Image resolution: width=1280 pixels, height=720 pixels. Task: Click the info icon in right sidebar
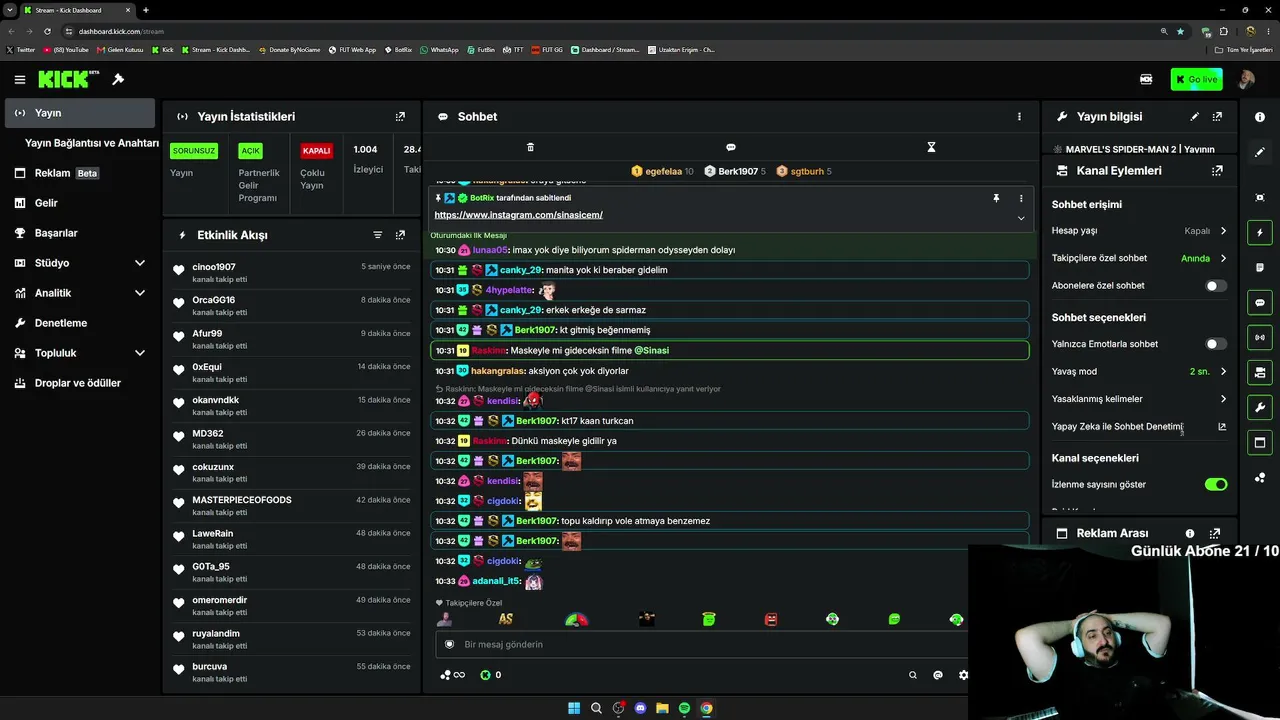(1260, 117)
